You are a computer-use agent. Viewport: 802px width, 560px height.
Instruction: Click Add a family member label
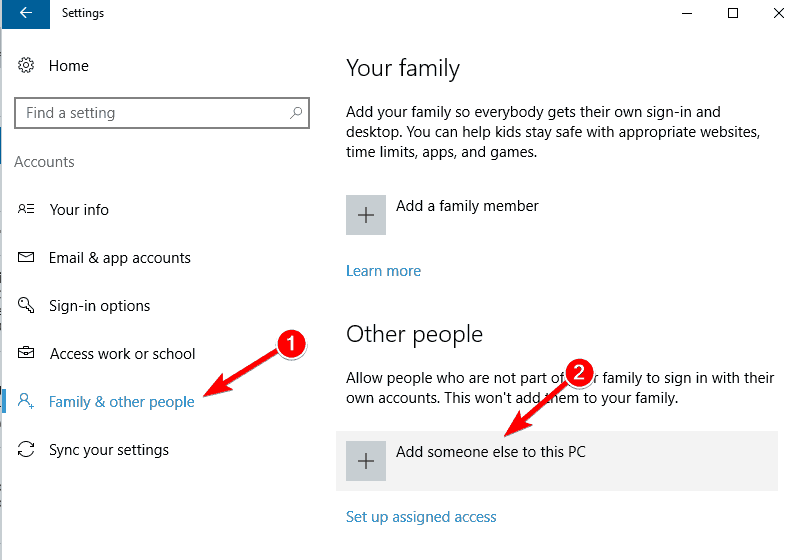click(x=467, y=206)
